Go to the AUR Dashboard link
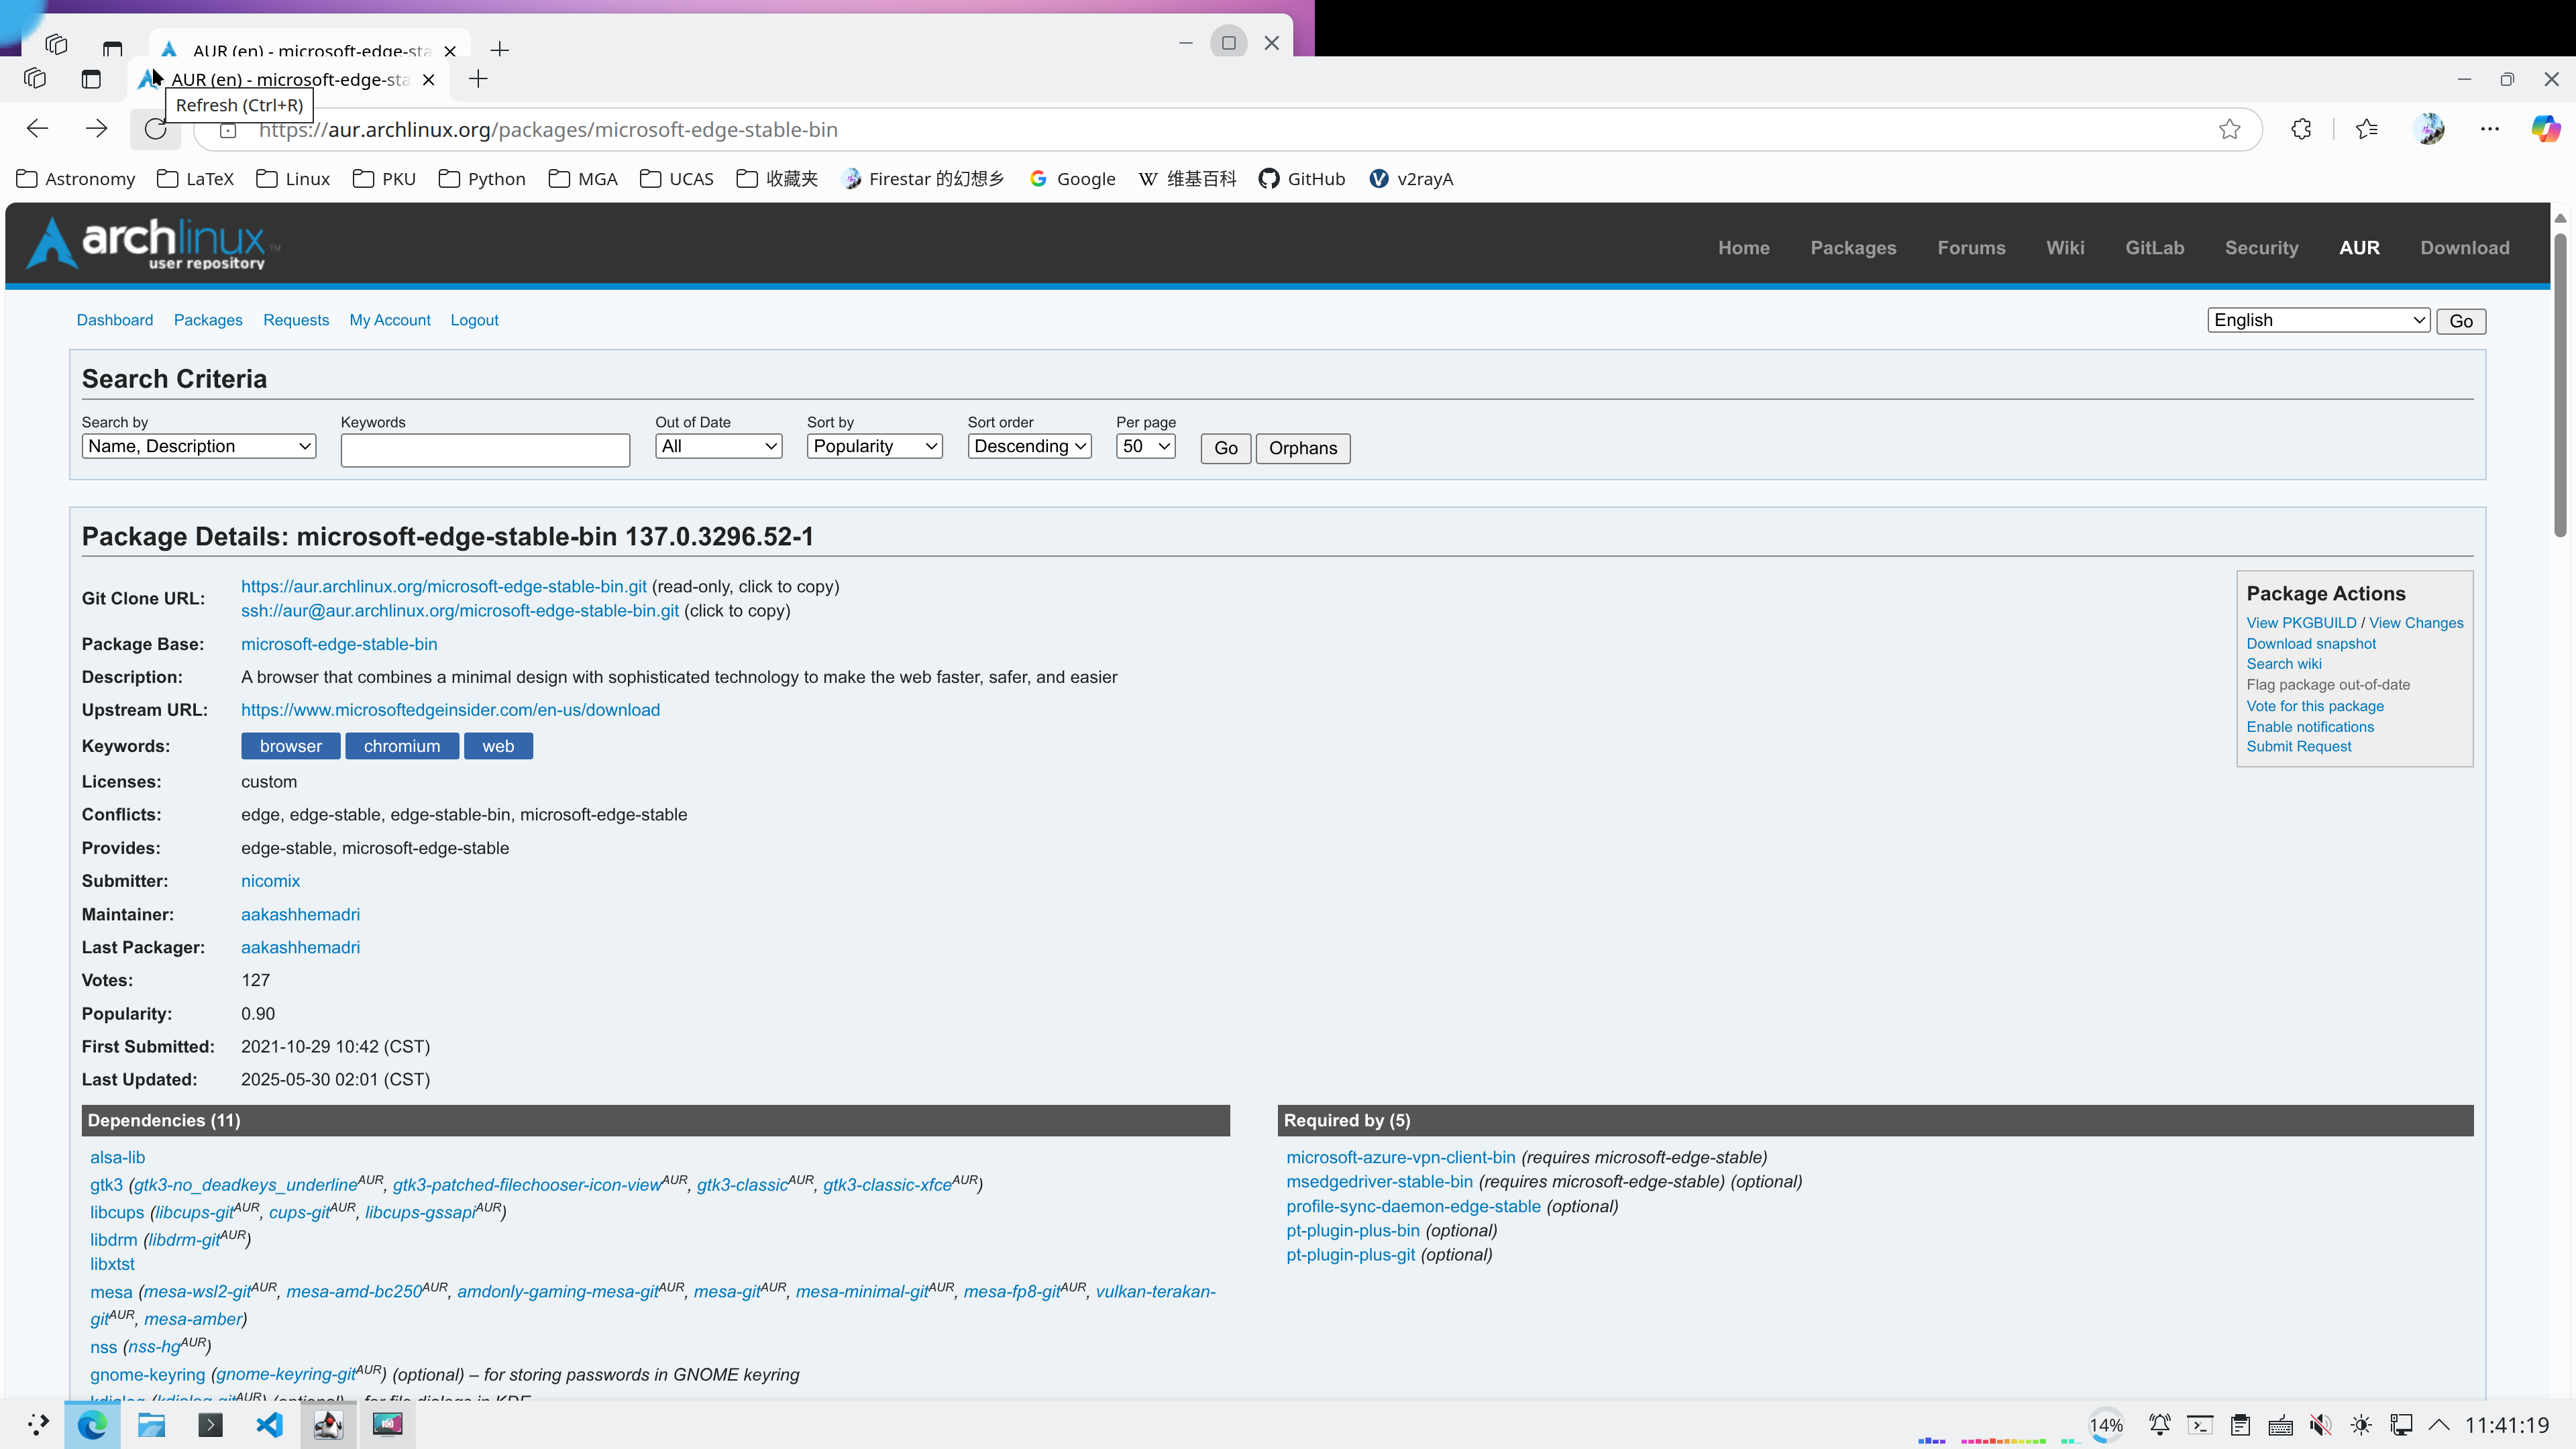The width and height of the screenshot is (2576, 1449). click(115, 320)
